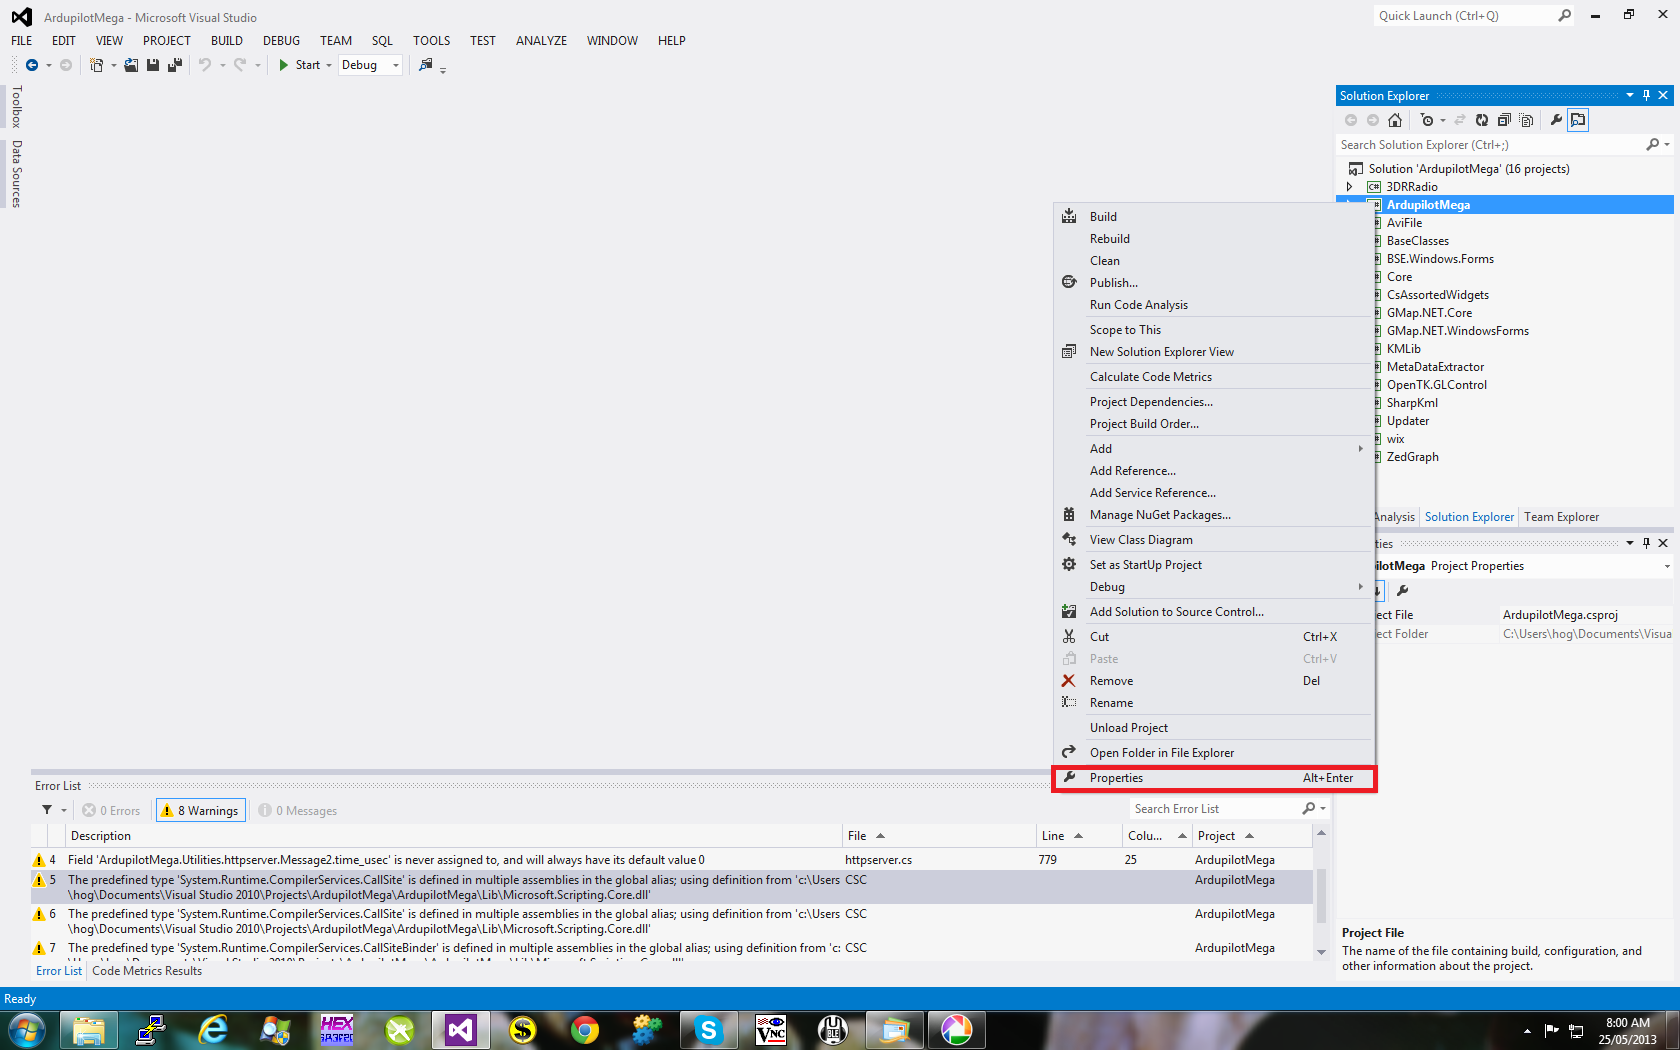Click the red X Remove icon in context menu
1680x1050 pixels.
click(x=1069, y=681)
